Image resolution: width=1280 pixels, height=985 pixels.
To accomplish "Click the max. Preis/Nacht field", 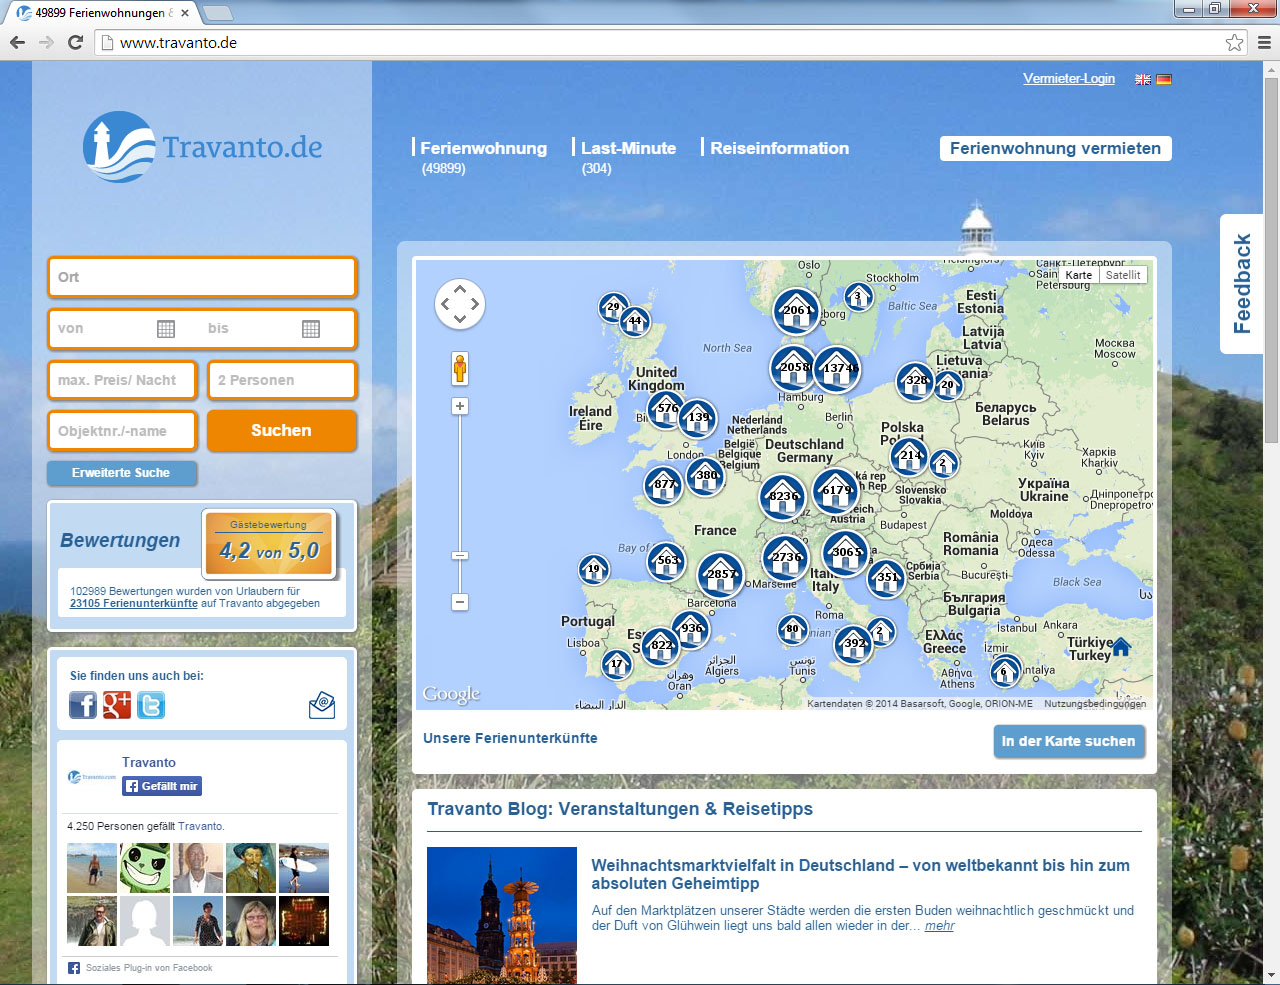I will pos(122,380).
